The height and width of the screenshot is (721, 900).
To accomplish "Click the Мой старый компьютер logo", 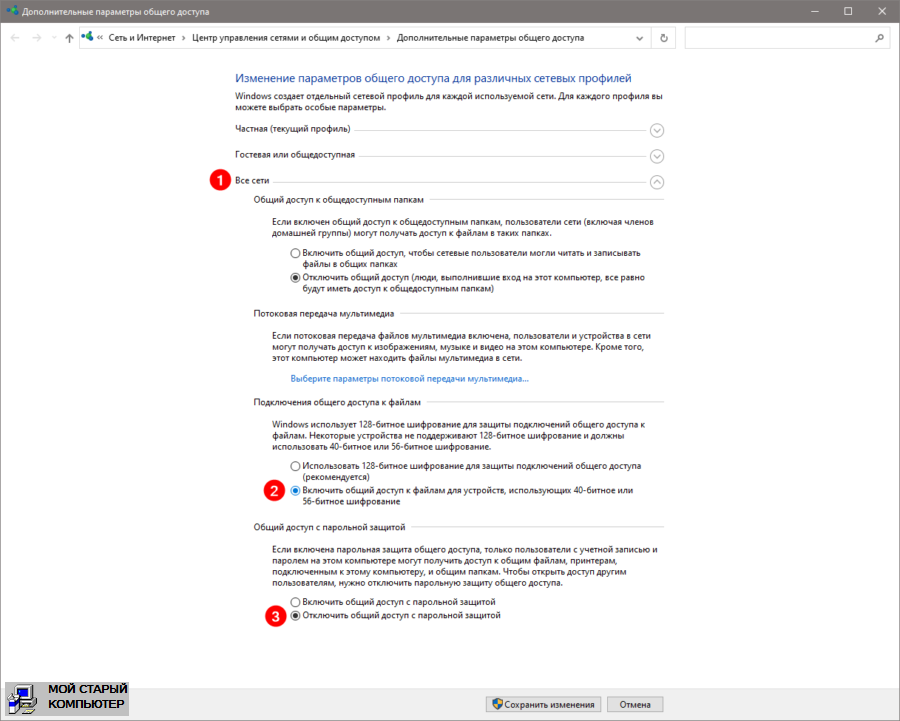I will pos(66,699).
